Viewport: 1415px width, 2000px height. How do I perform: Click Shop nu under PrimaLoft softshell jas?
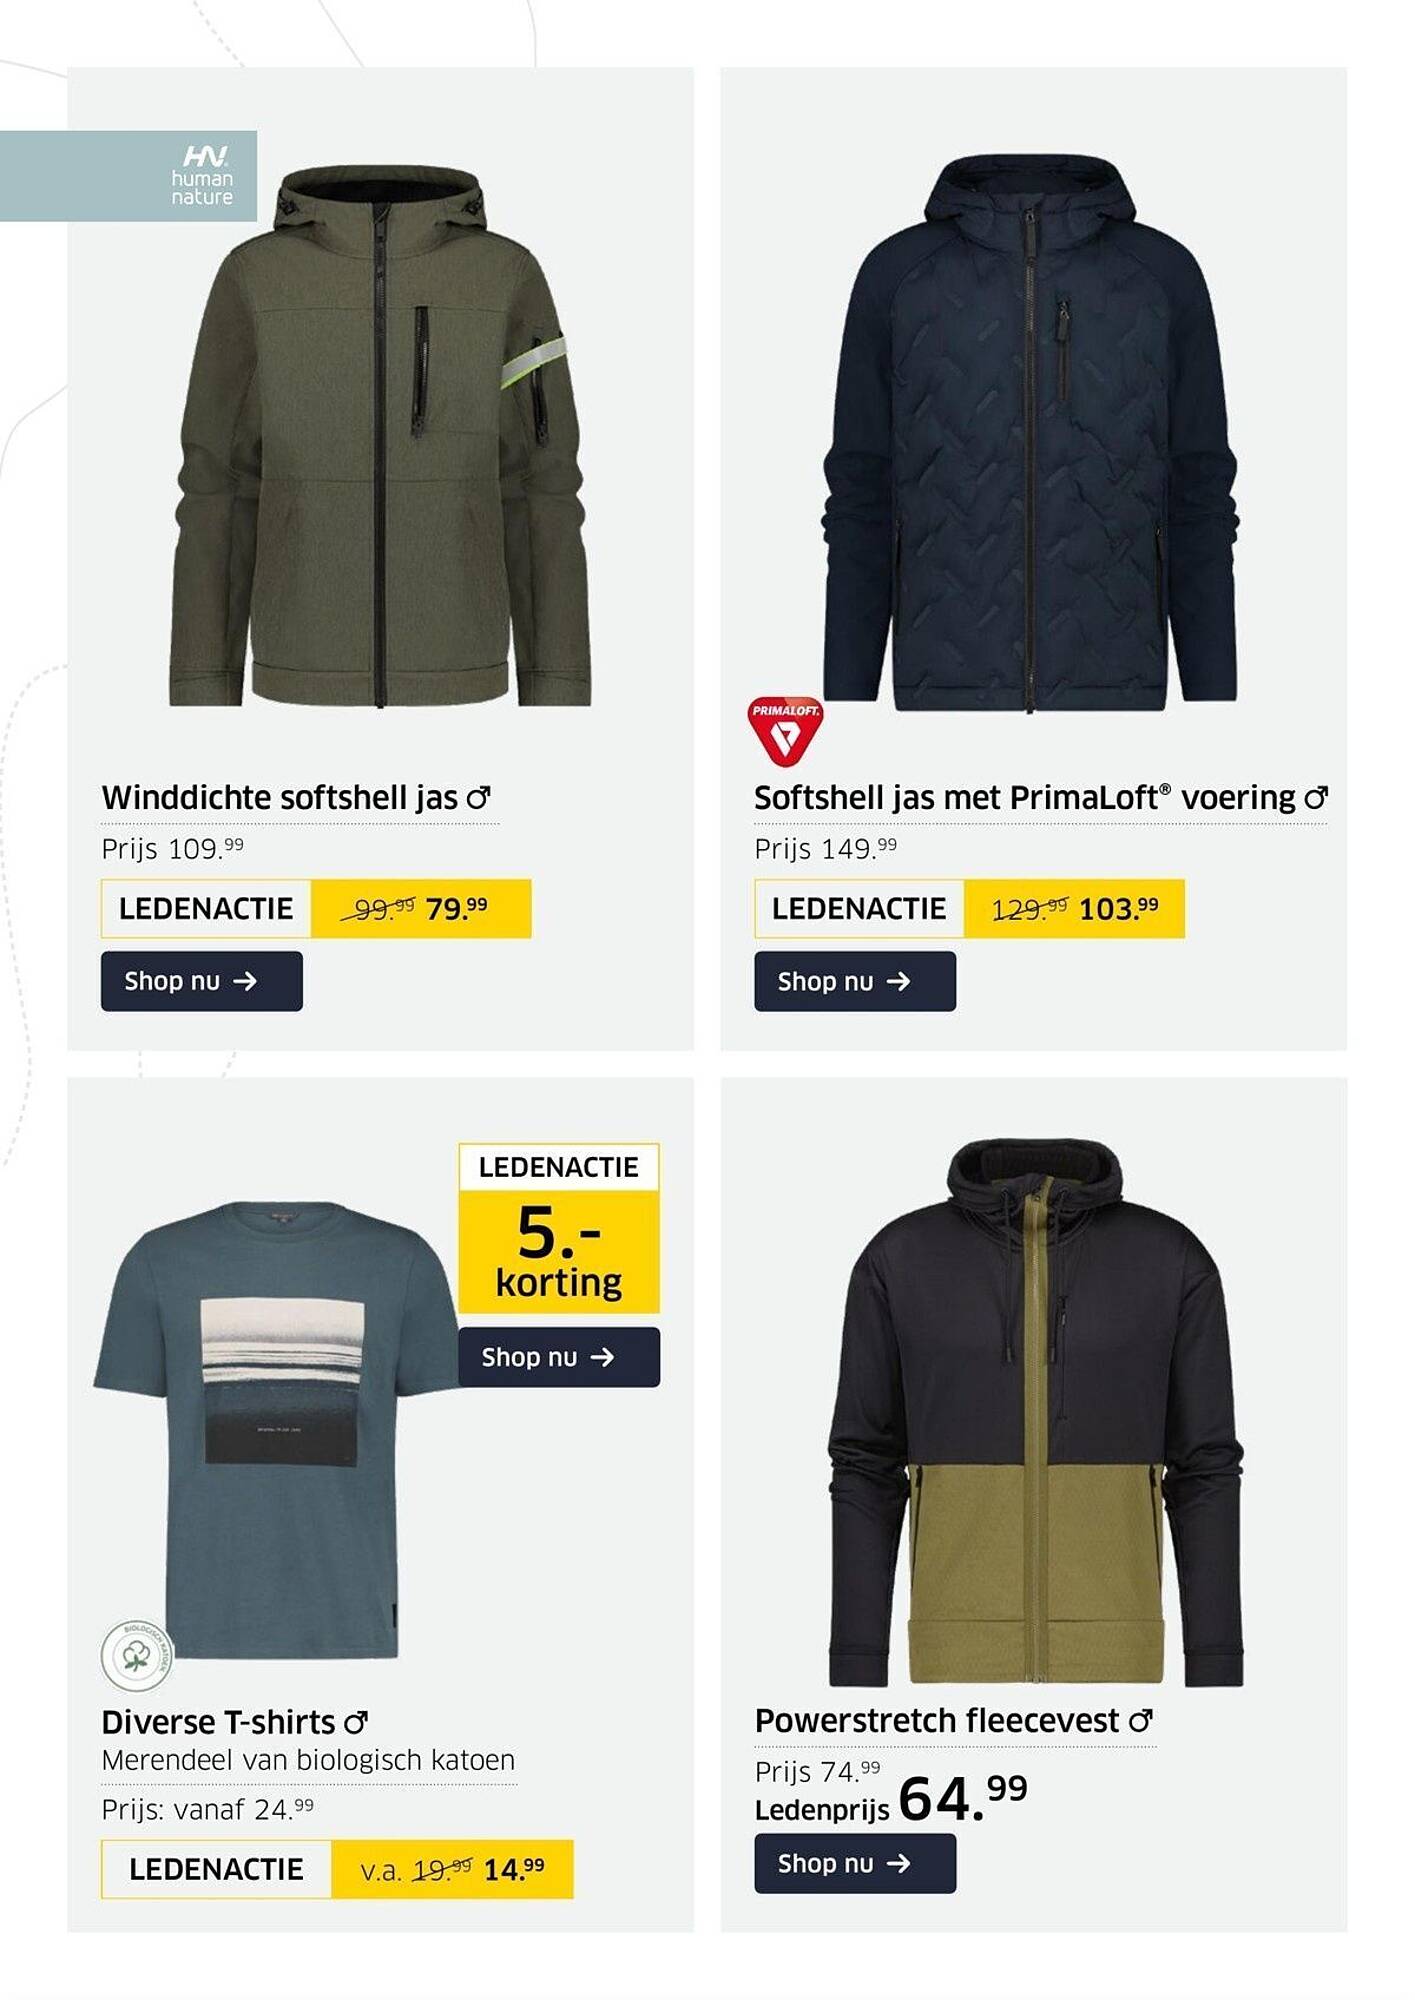(855, 981)
